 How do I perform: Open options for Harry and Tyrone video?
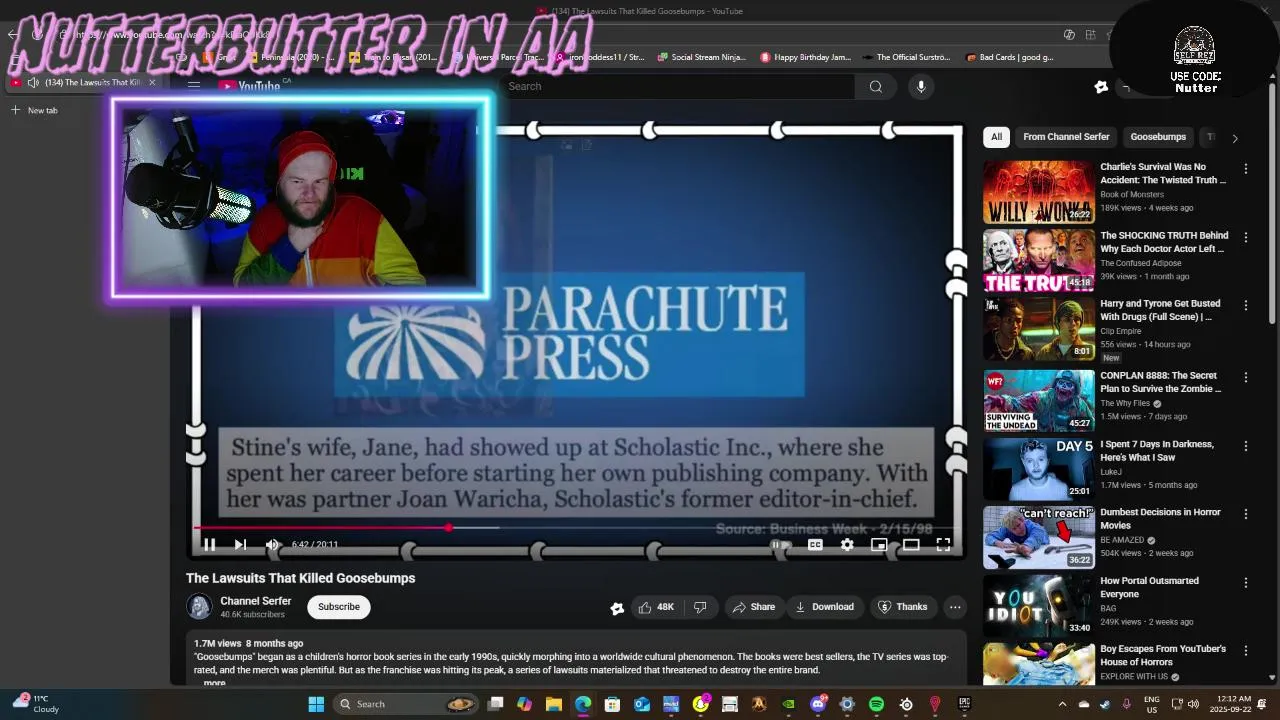click(1245, 306)
